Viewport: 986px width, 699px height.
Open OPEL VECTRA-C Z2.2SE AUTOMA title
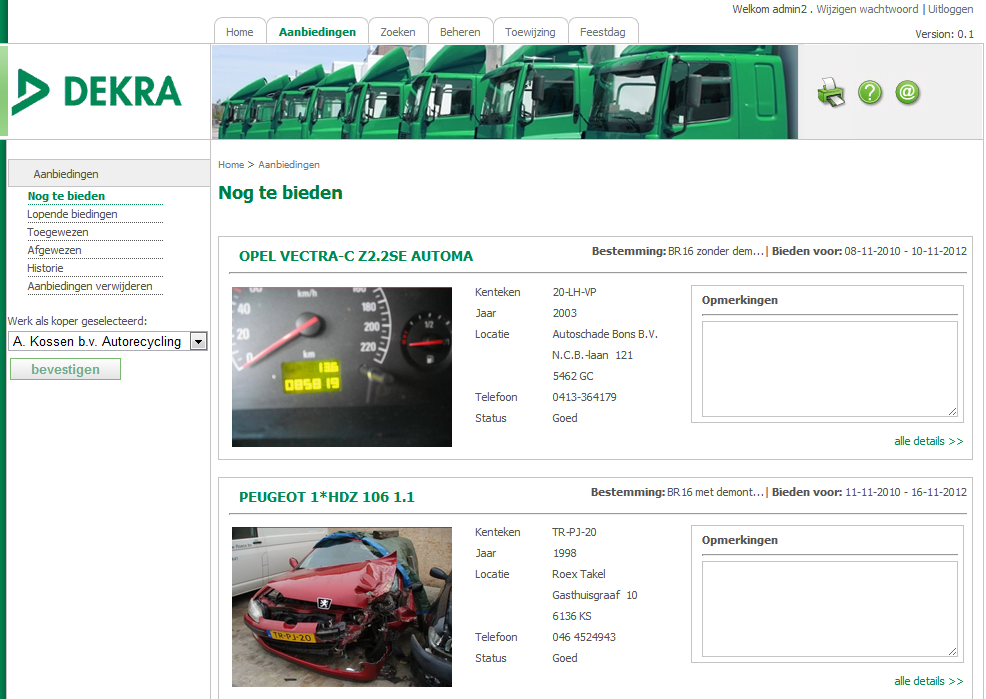pos(356,256)
